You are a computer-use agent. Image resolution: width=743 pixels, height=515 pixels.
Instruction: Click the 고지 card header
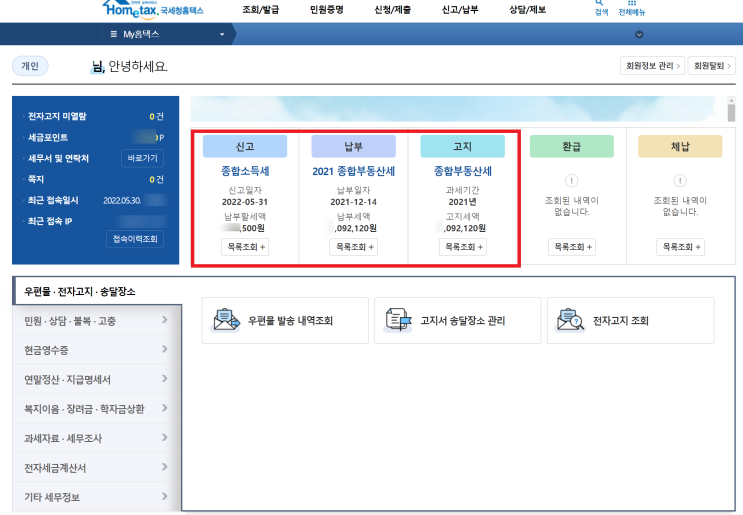point(462,146)
